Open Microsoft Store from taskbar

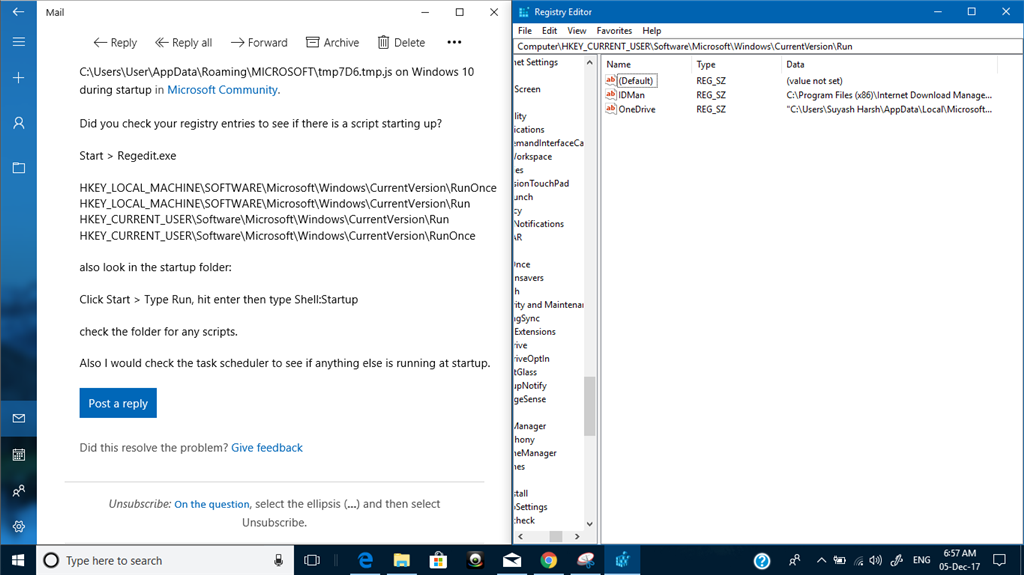[x=438, y=560]
